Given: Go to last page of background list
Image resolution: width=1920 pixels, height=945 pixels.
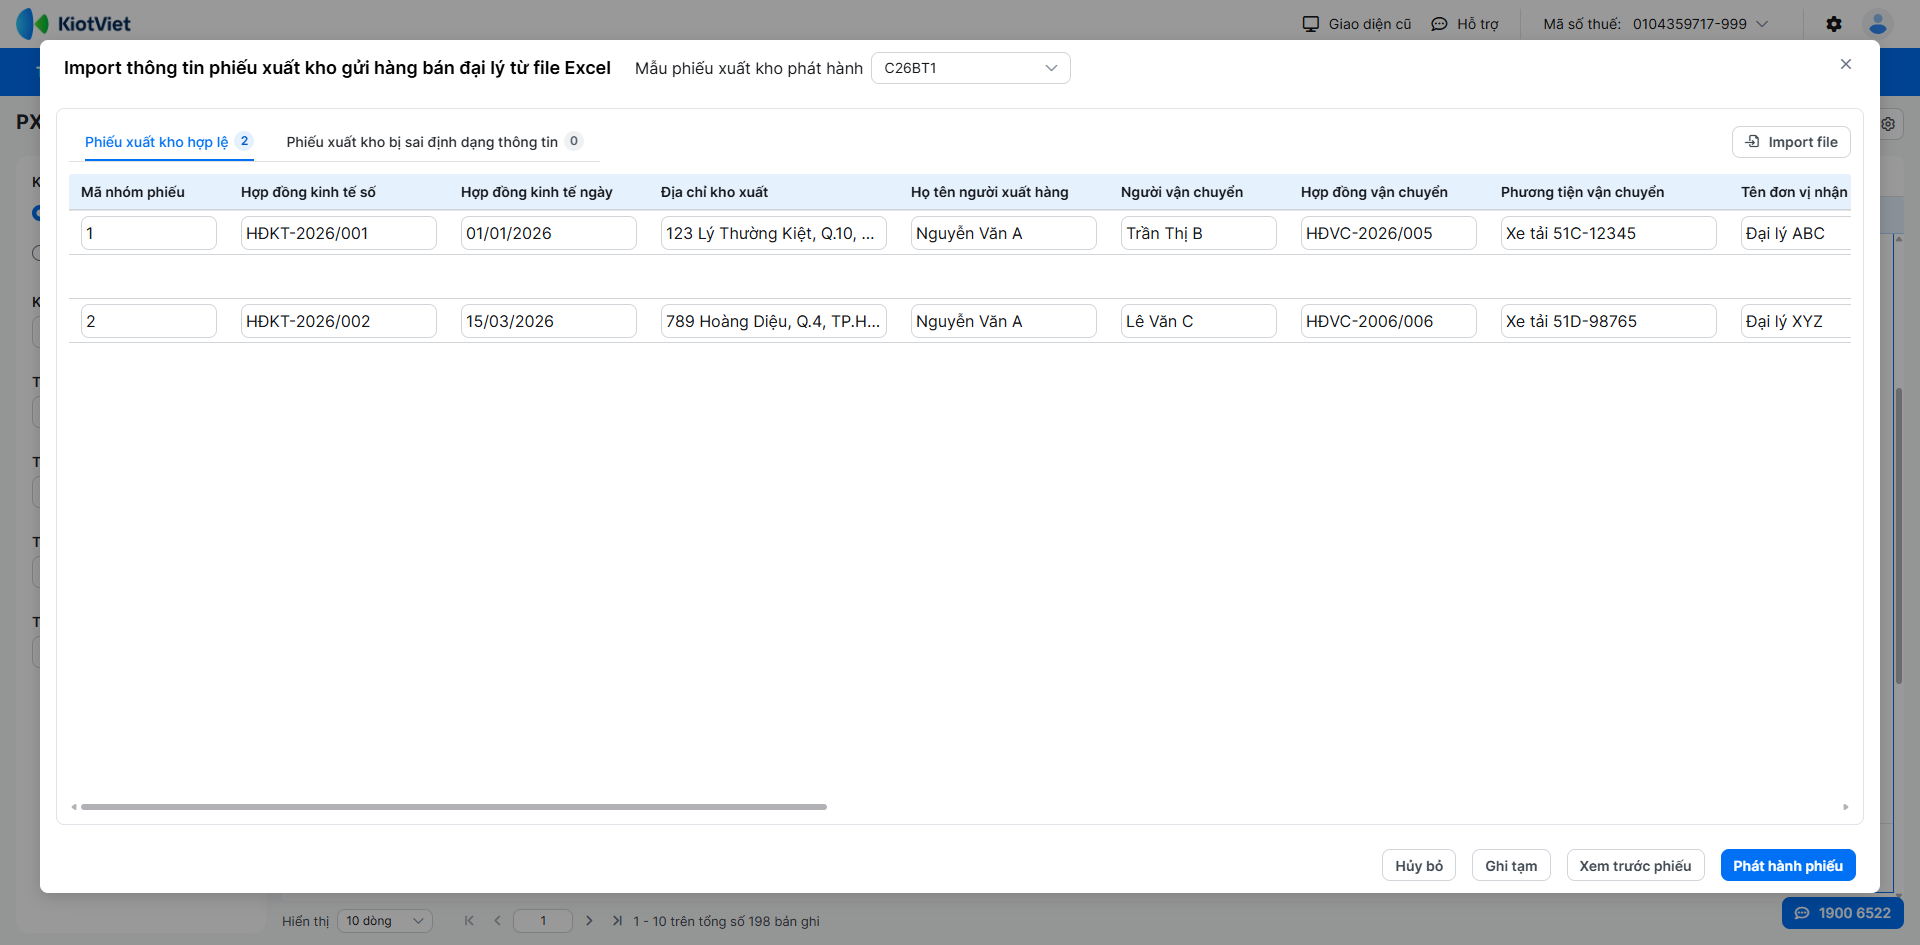Looking at the screenshot, I should coord(617,921).
